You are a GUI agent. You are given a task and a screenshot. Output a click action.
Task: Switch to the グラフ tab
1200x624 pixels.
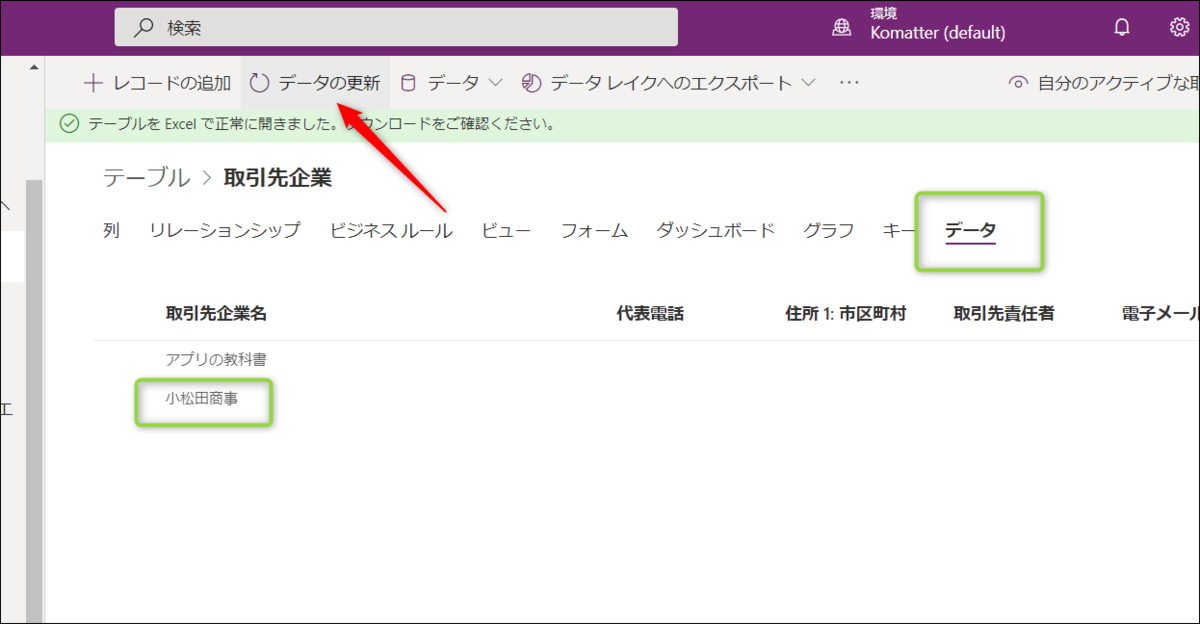coord(827,230)
